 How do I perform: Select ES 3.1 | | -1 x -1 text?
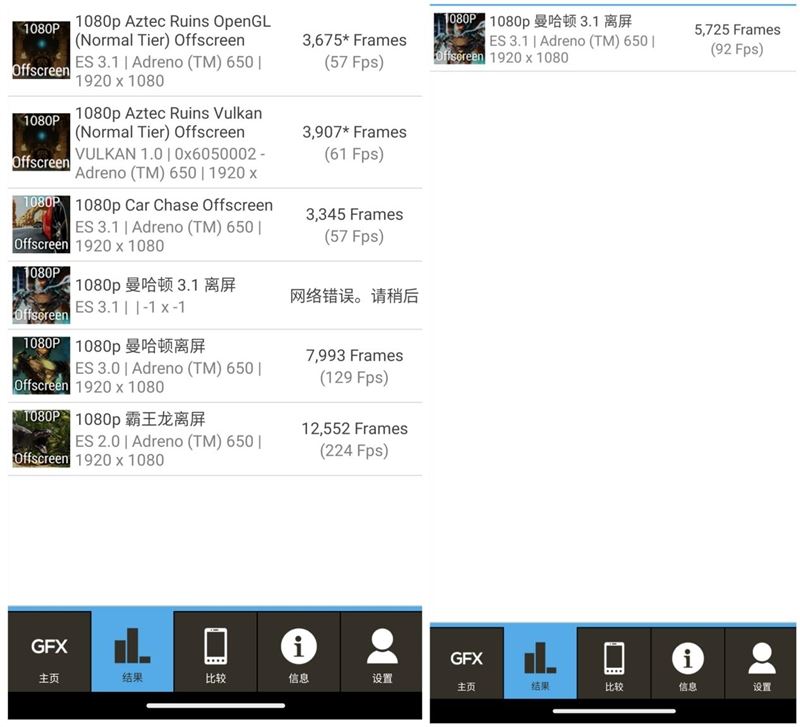click(130, 307)
